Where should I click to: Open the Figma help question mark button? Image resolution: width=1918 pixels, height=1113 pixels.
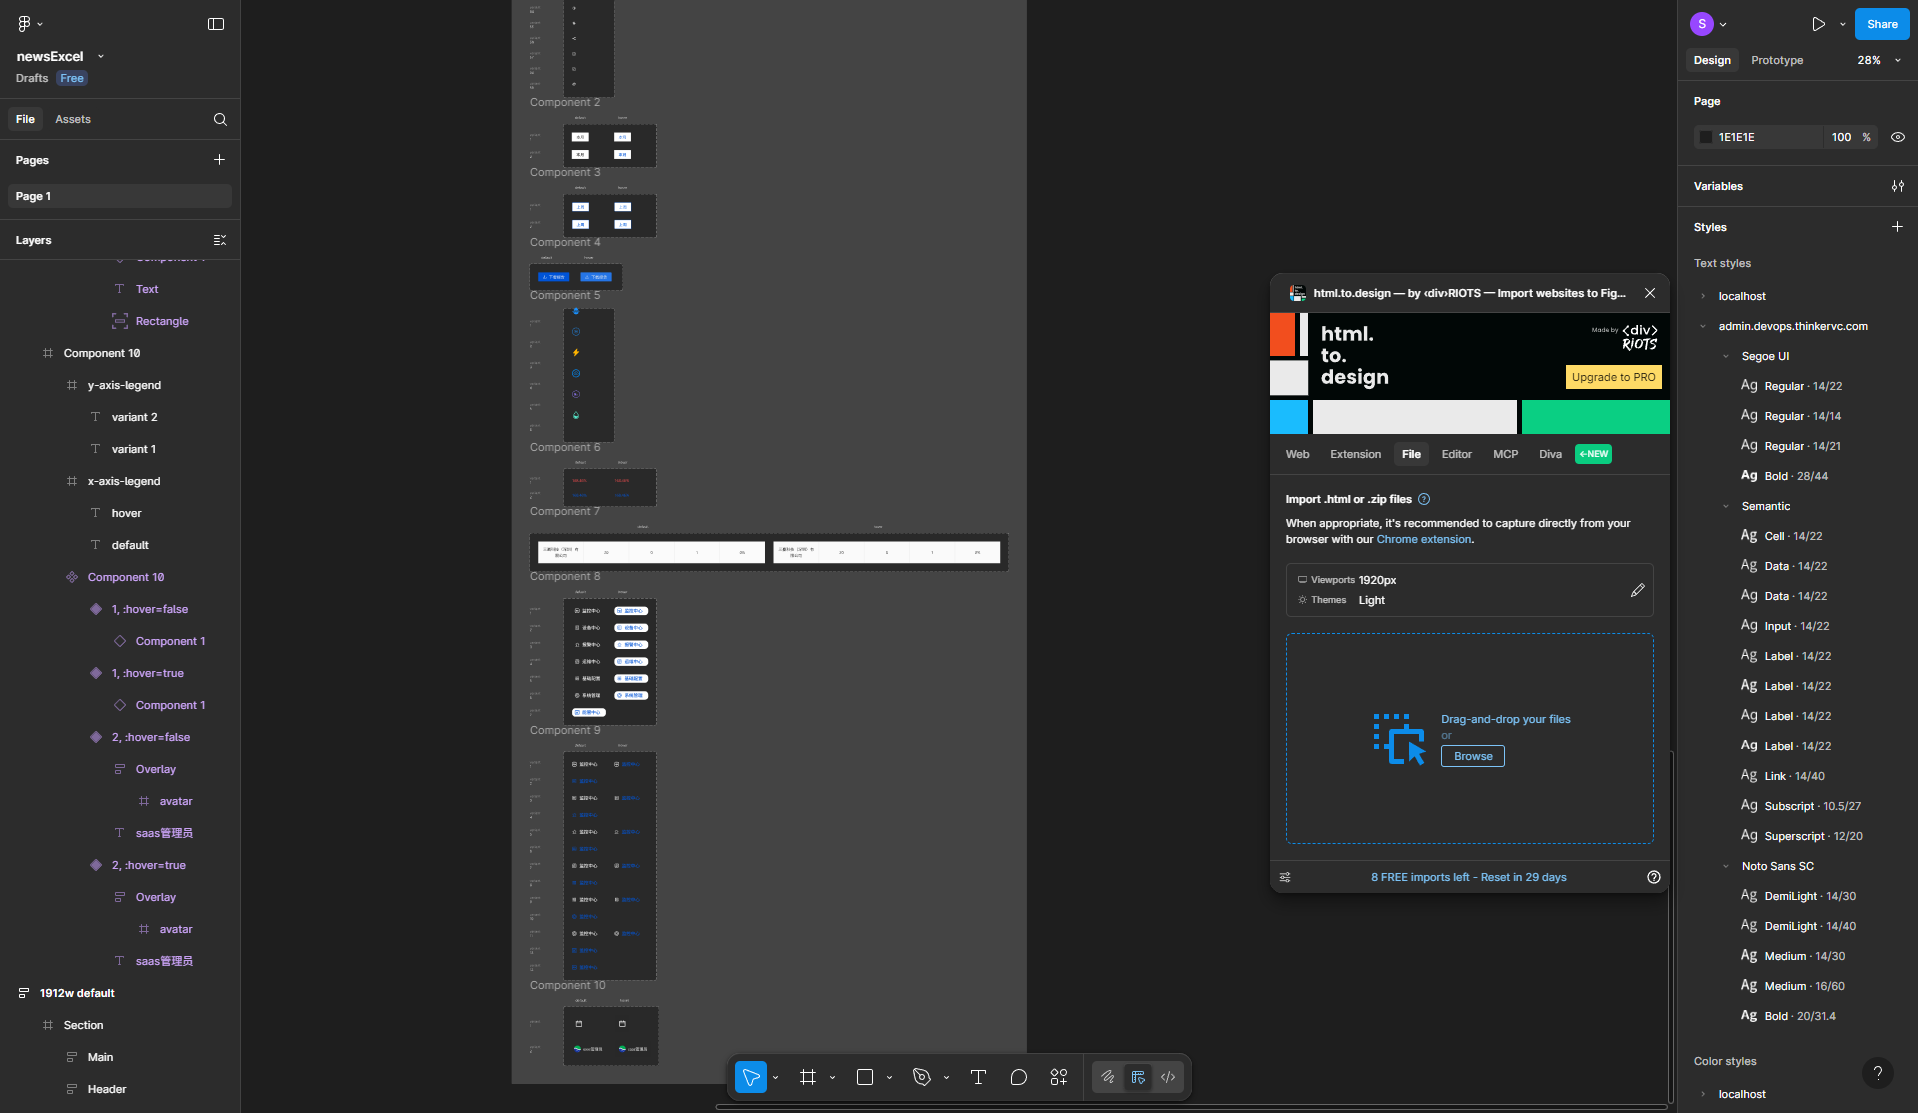tap(1878, 1073)
